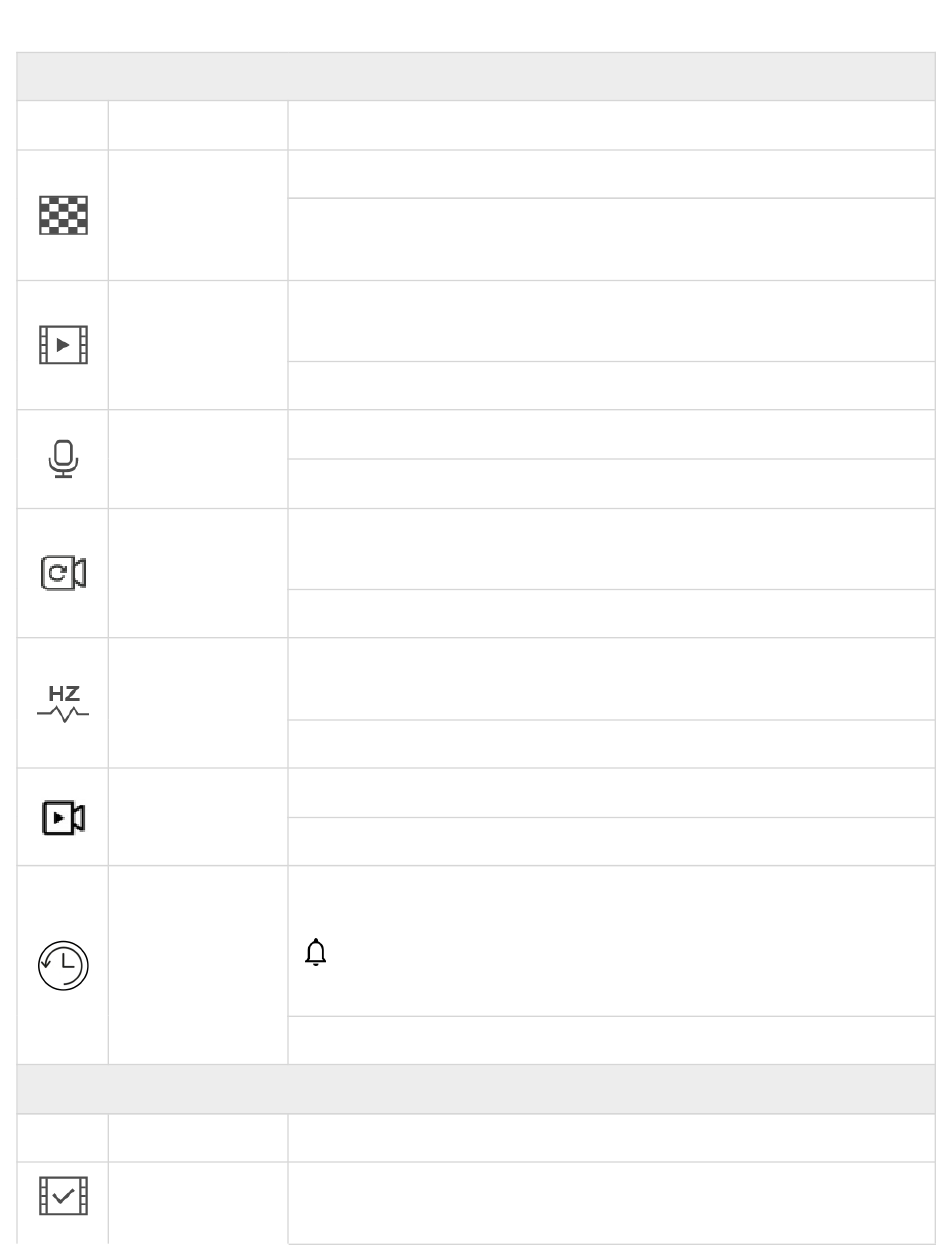Click the microphone icon
The image size is (950, 1254).
pos(63,459)
